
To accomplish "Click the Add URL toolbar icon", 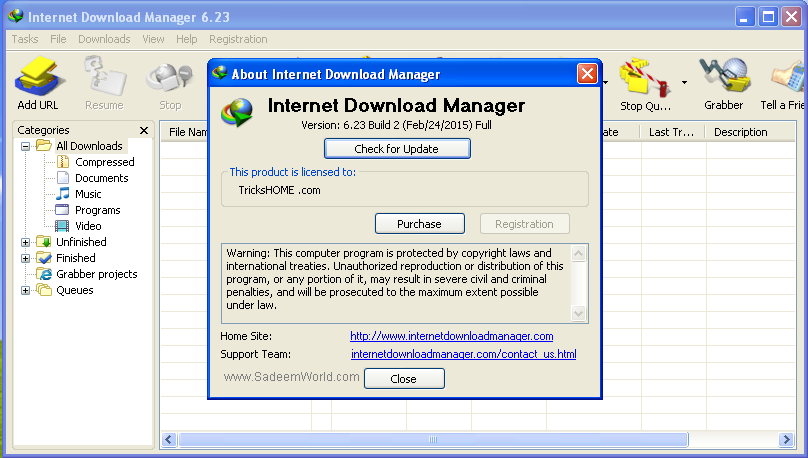I will (x=39, y=76).
